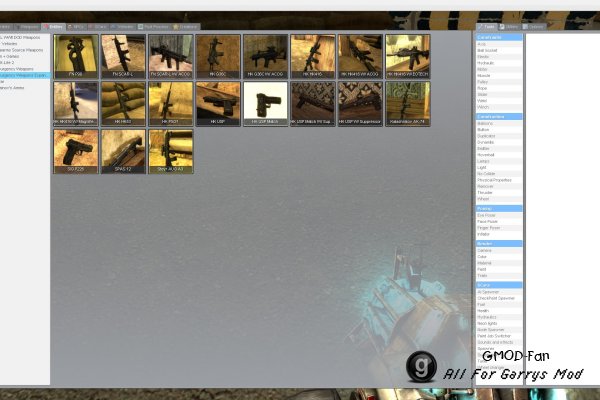Screen dimensions: 600x400
Task: Select the Finger Poser tool
Action: (x=499, y=228)
